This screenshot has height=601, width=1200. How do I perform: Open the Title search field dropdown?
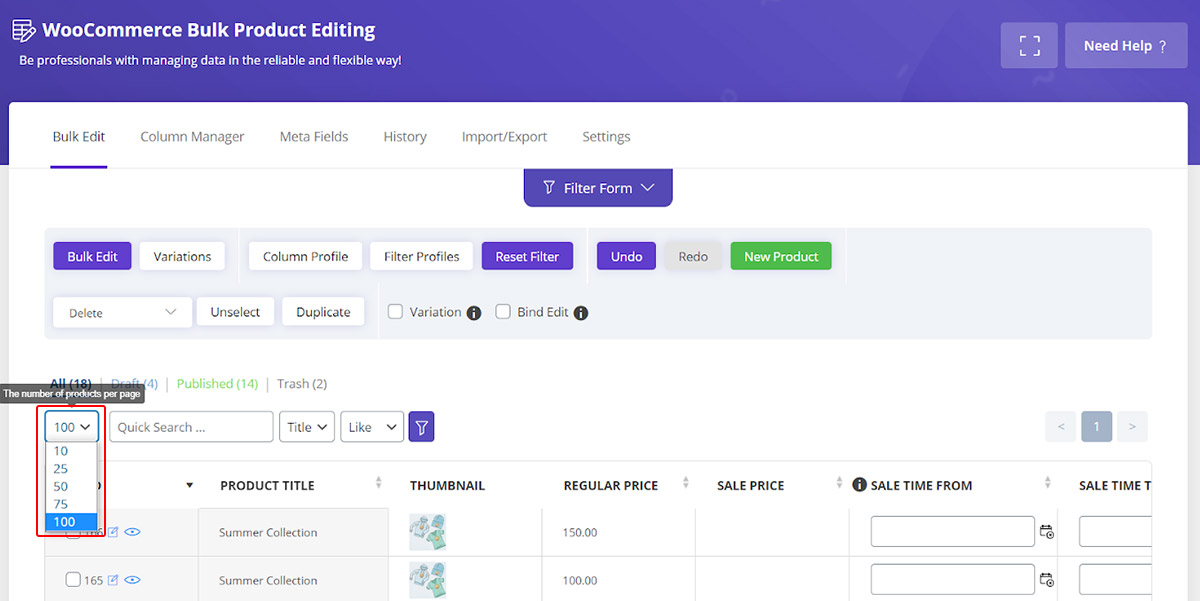(x=307, y=427)
